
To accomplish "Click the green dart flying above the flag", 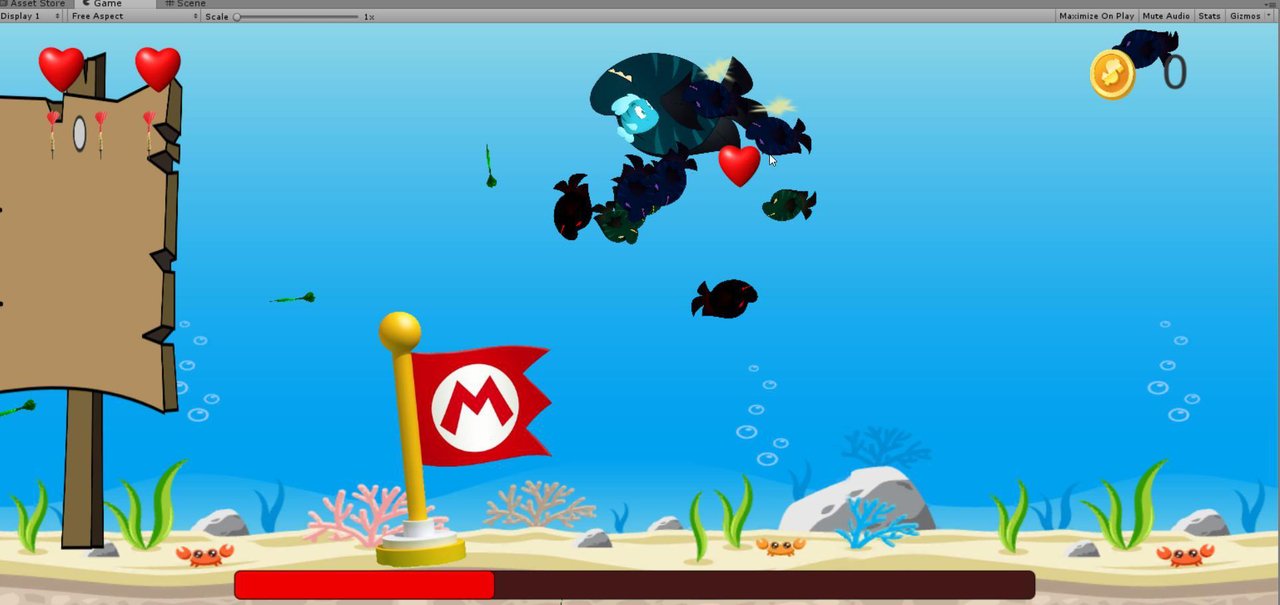I will (x=292, y=298).
